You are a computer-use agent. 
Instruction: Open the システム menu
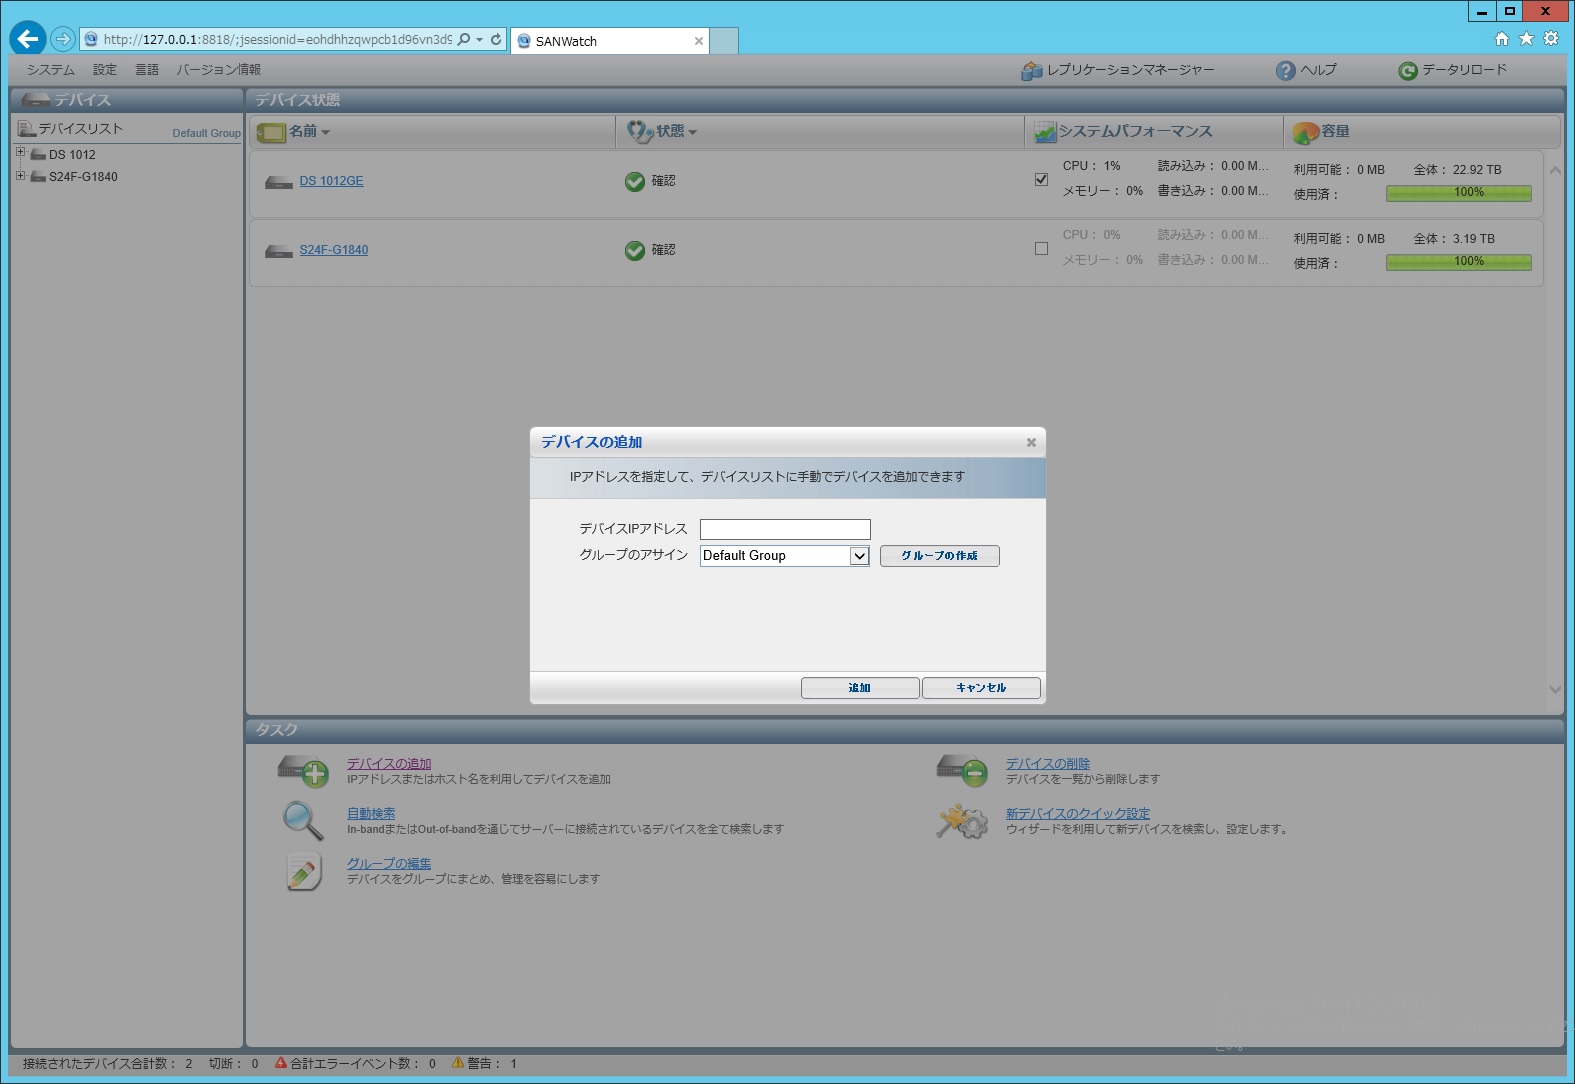coord(51,70)
